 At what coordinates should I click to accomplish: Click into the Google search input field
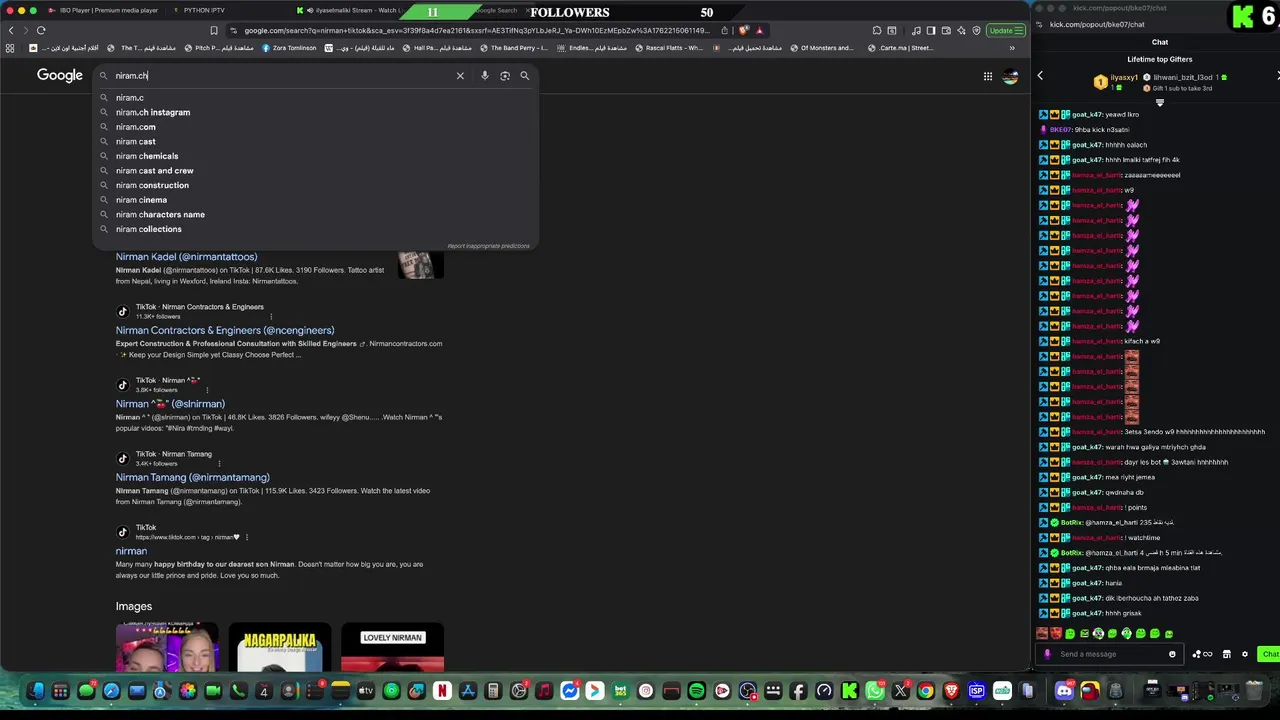click(280, 76)
